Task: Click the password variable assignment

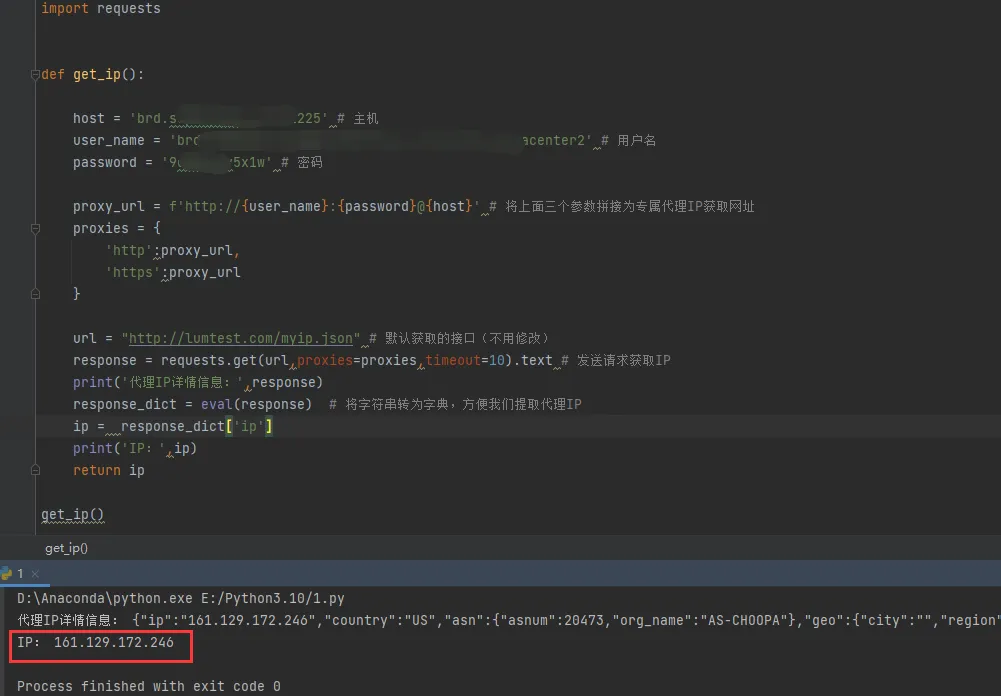Action: (172, 163)
